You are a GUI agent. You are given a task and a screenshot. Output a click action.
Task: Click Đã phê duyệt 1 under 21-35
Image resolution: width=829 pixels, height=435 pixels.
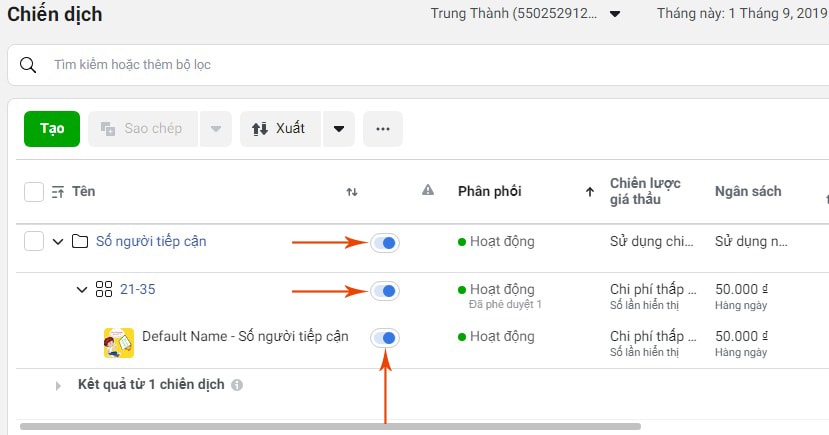(x=505, y=304)
